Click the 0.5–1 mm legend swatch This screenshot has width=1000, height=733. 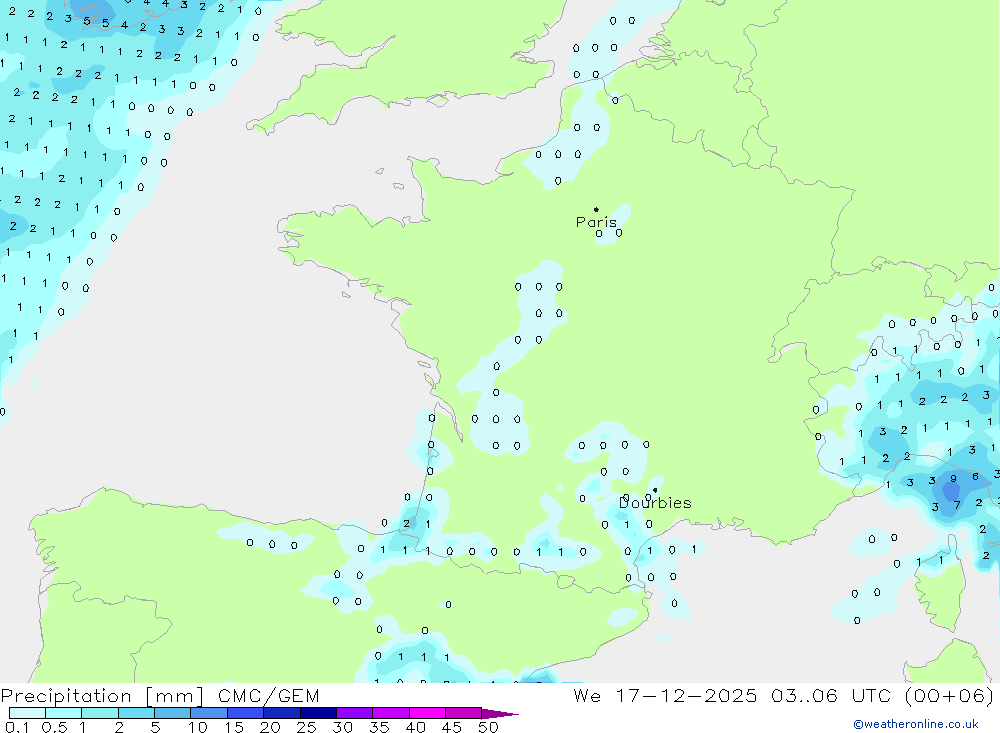[x=64, y=713]
